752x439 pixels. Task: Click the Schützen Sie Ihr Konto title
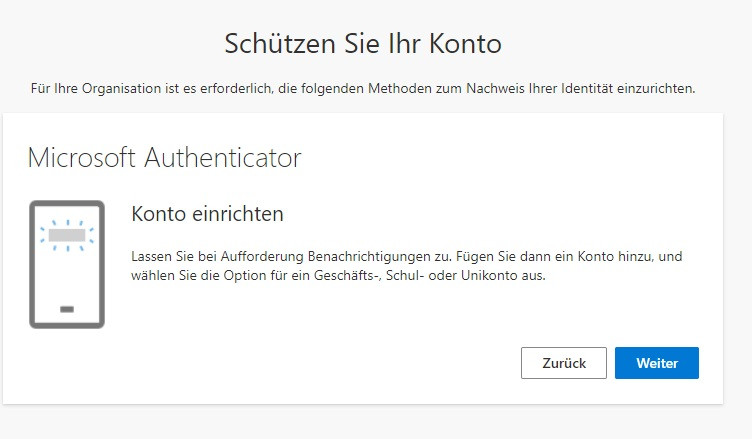[x=363, y=44]
